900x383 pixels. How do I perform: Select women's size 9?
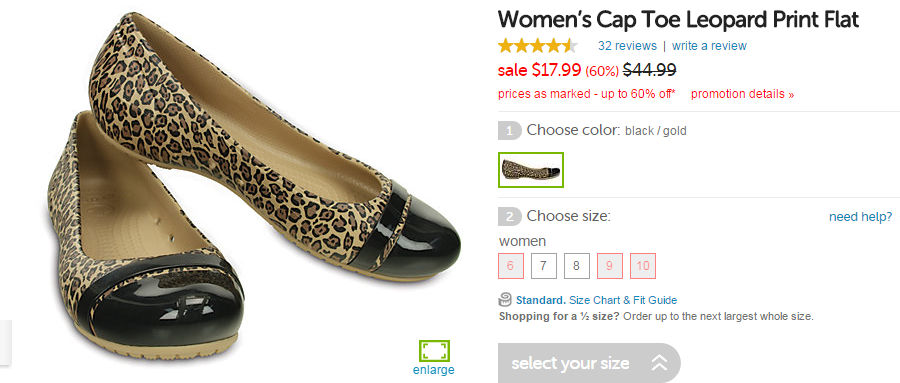click(x=610, y=266)
